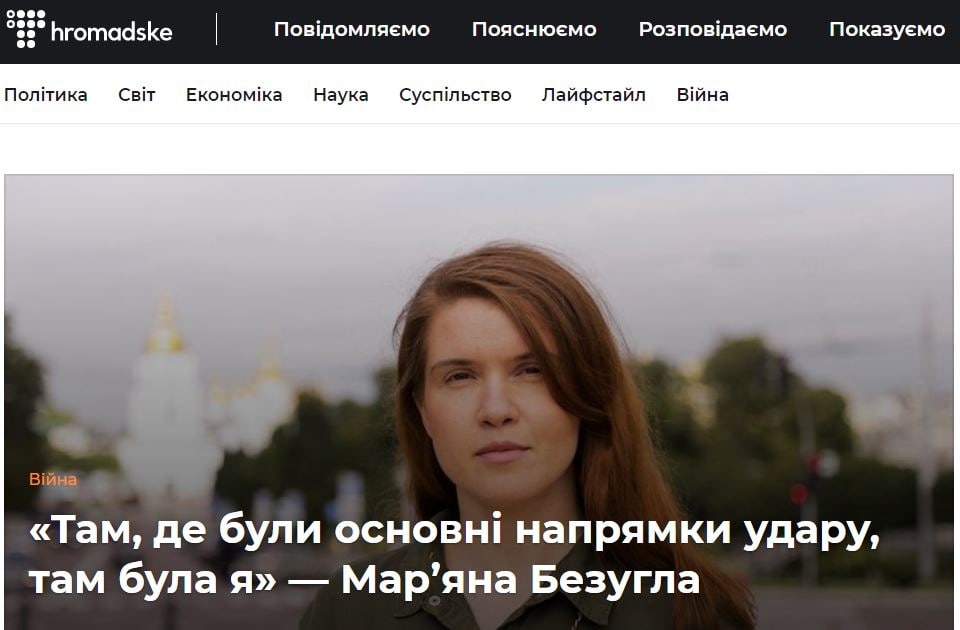Image resolution: width=960 pixels, height=630 pixels.
Task: Click the hromadske dotted logo icon
Action: click(x=26, y=29)
